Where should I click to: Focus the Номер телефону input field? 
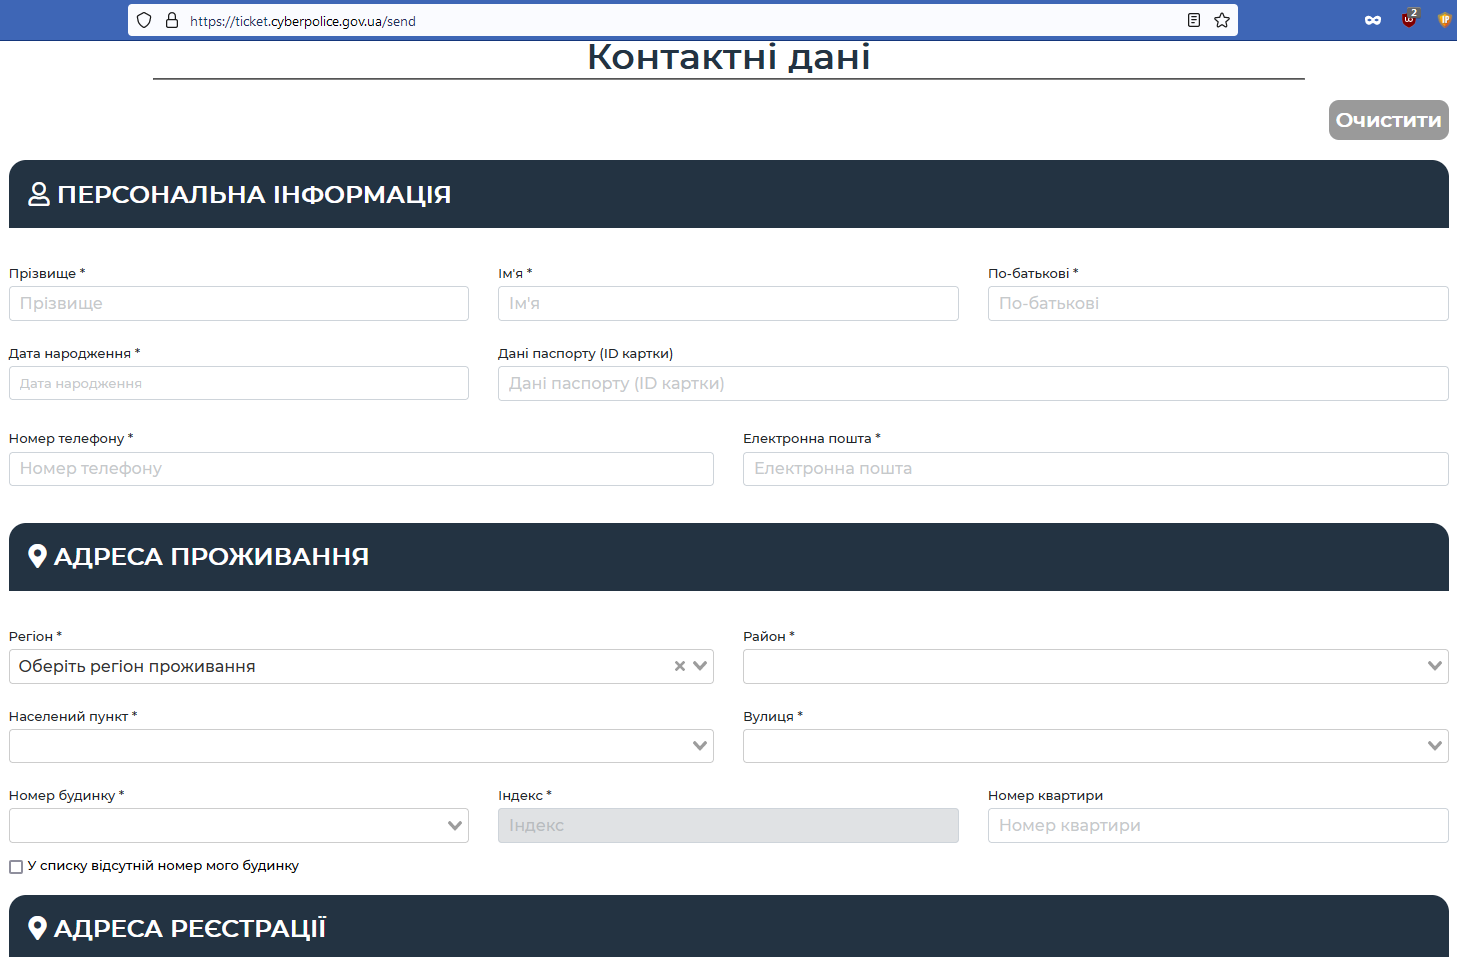[361, 469]
